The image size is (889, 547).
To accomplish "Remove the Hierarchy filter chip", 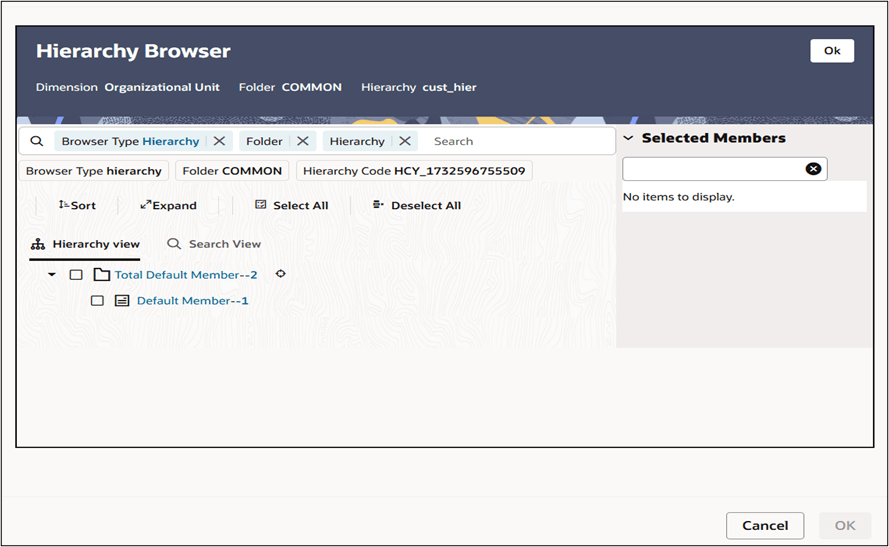I will click(x=405, y=141).
